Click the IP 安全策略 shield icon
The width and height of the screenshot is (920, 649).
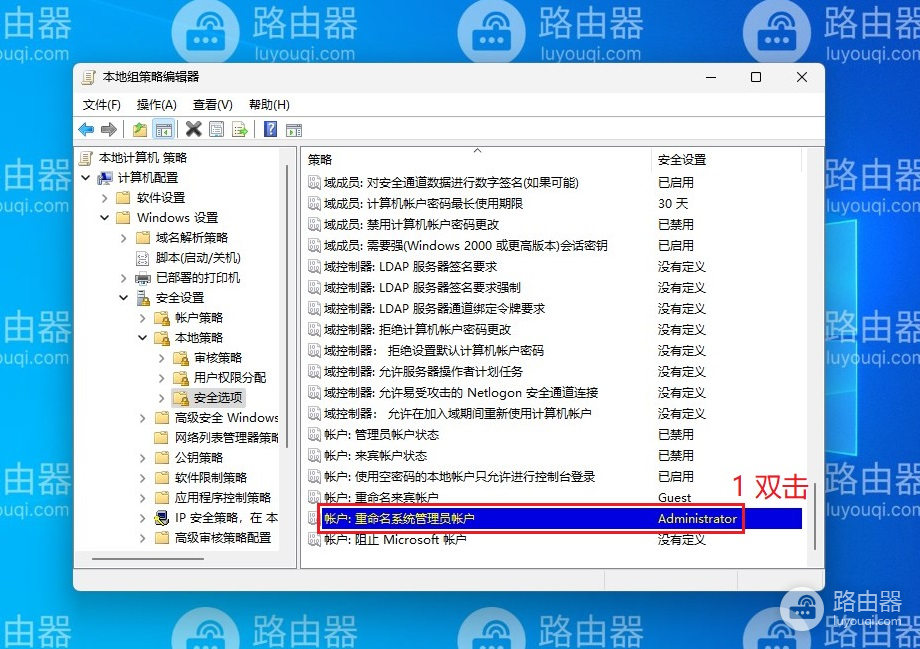tap(161, 518)
